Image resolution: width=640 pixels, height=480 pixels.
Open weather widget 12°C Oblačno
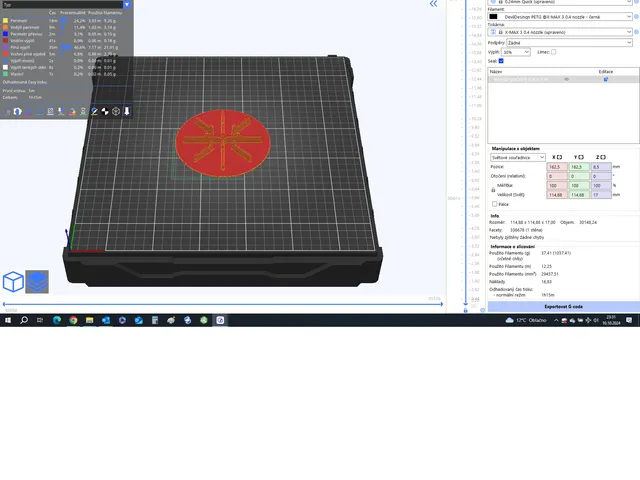[526, 320]
